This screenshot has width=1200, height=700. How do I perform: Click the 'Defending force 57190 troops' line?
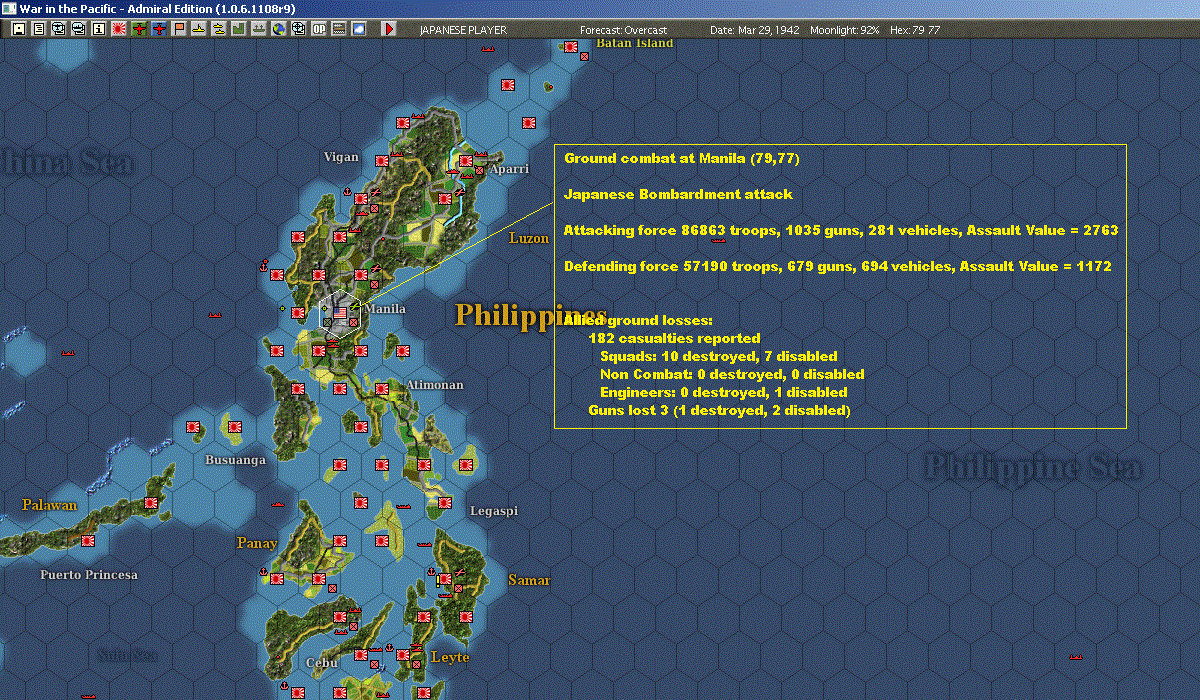(838, 266)
